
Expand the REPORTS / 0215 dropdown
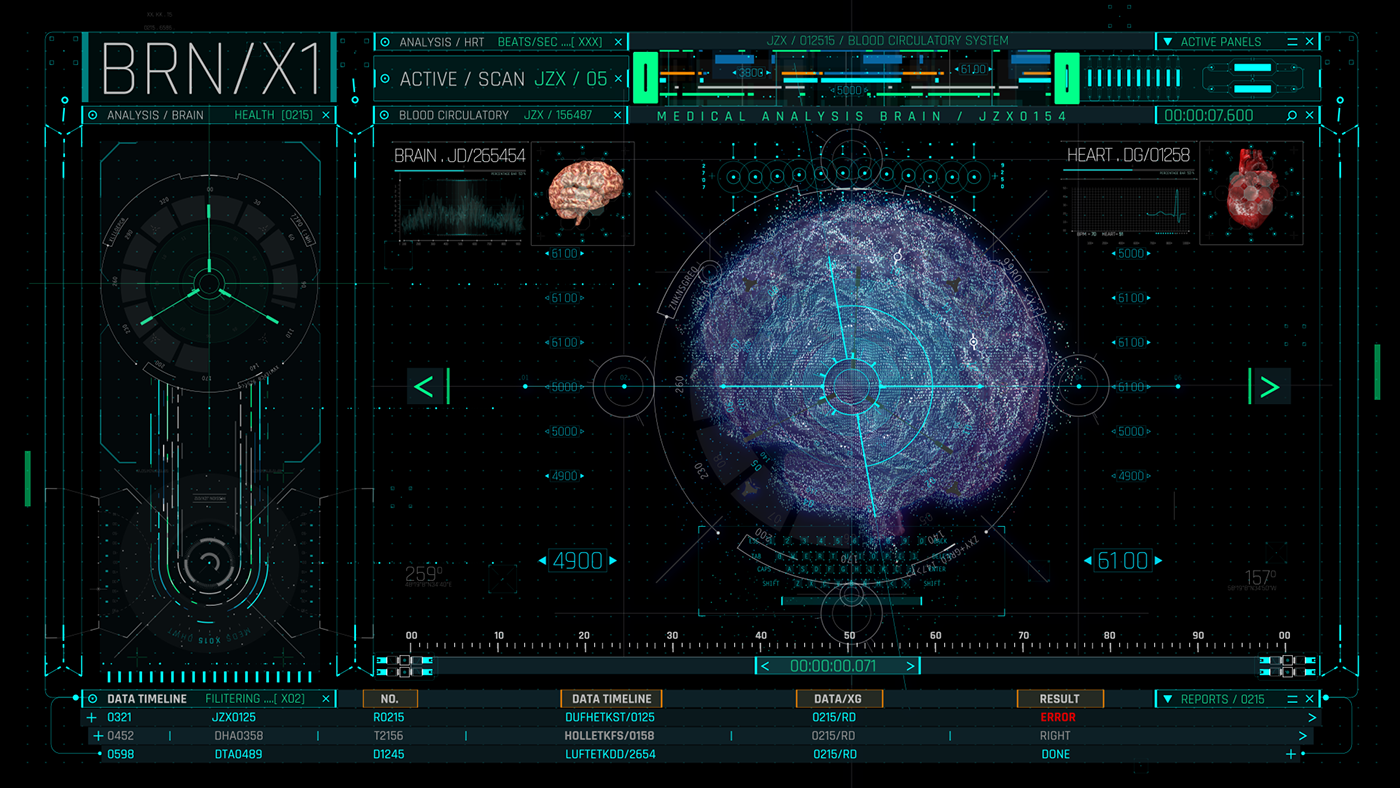(x=1167, y=699)
